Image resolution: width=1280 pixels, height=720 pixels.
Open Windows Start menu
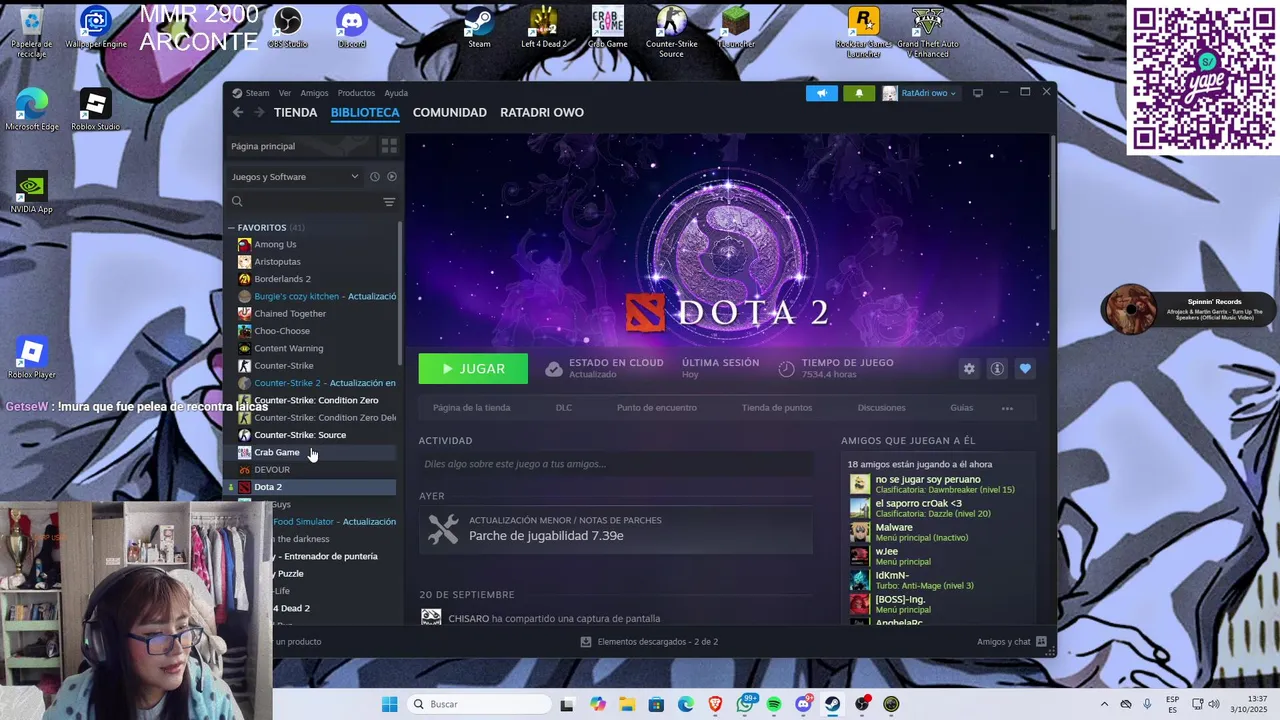(x=389, y=704)
